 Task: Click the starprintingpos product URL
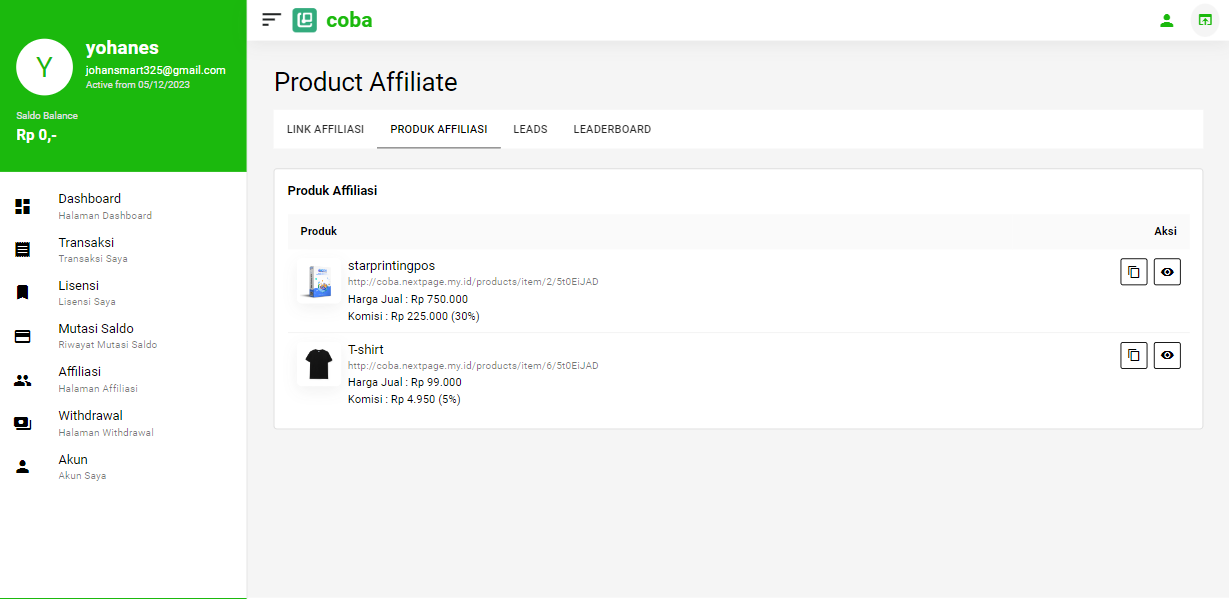click(473, 282)
